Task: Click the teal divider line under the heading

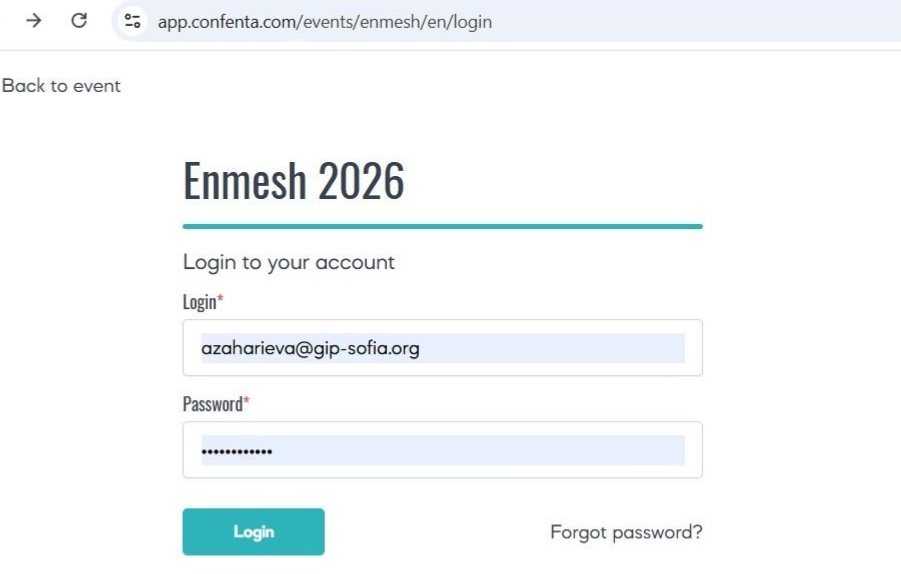Action: tap(442, 226)
